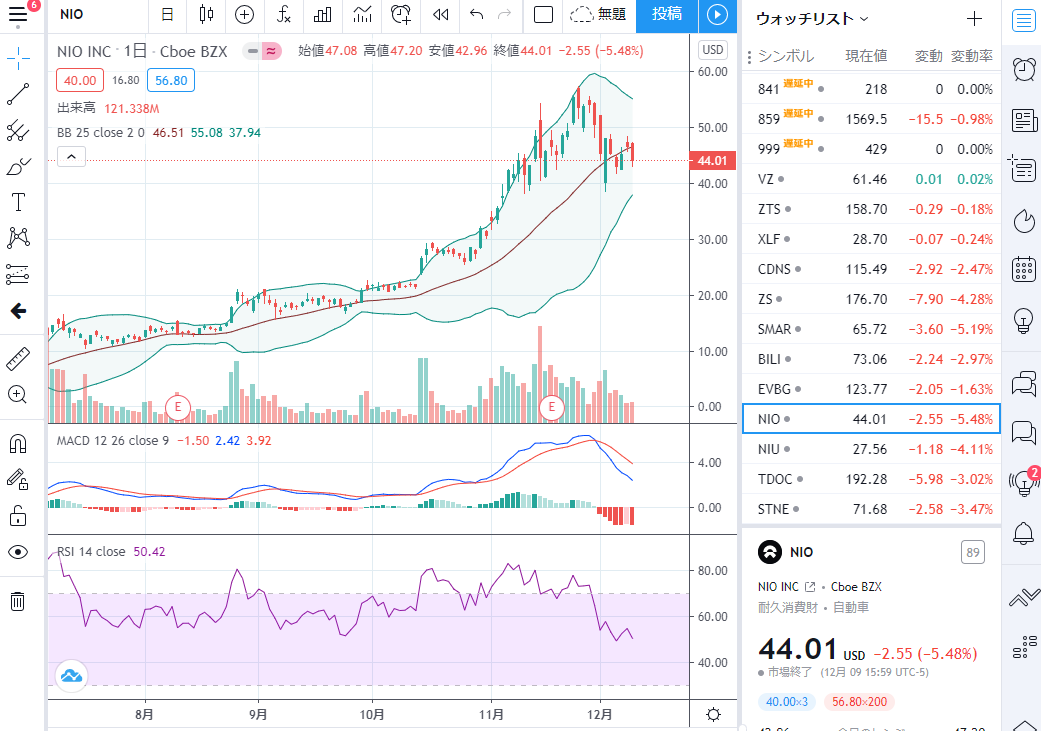Click September earnings E marker
The width and height of the screenshot is (1041, 731).
[177, 407]
